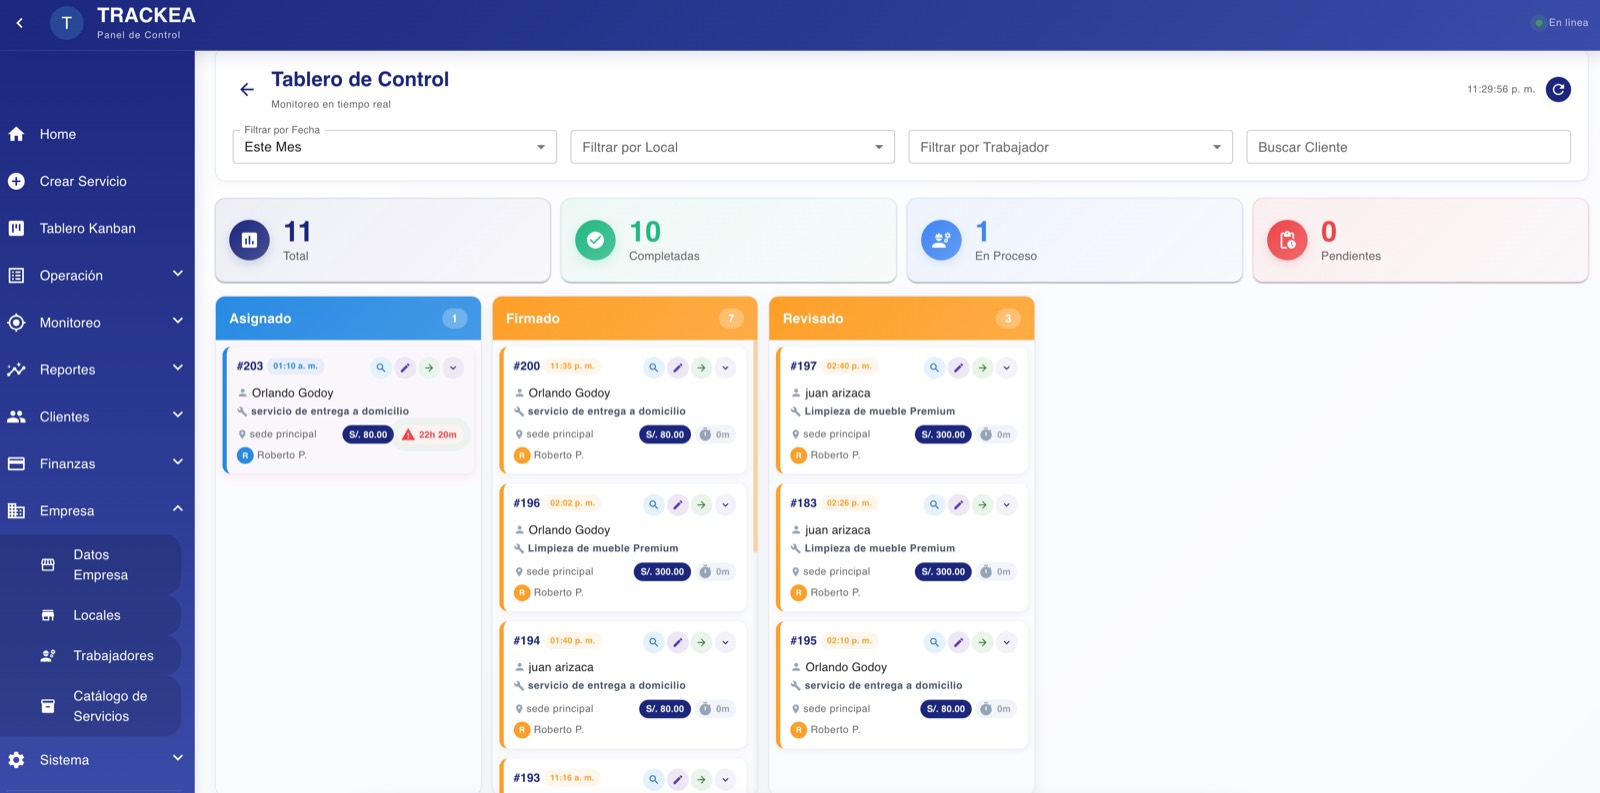Expand card #197 chevron
Screen dimensions: 1600x793
1007,368
